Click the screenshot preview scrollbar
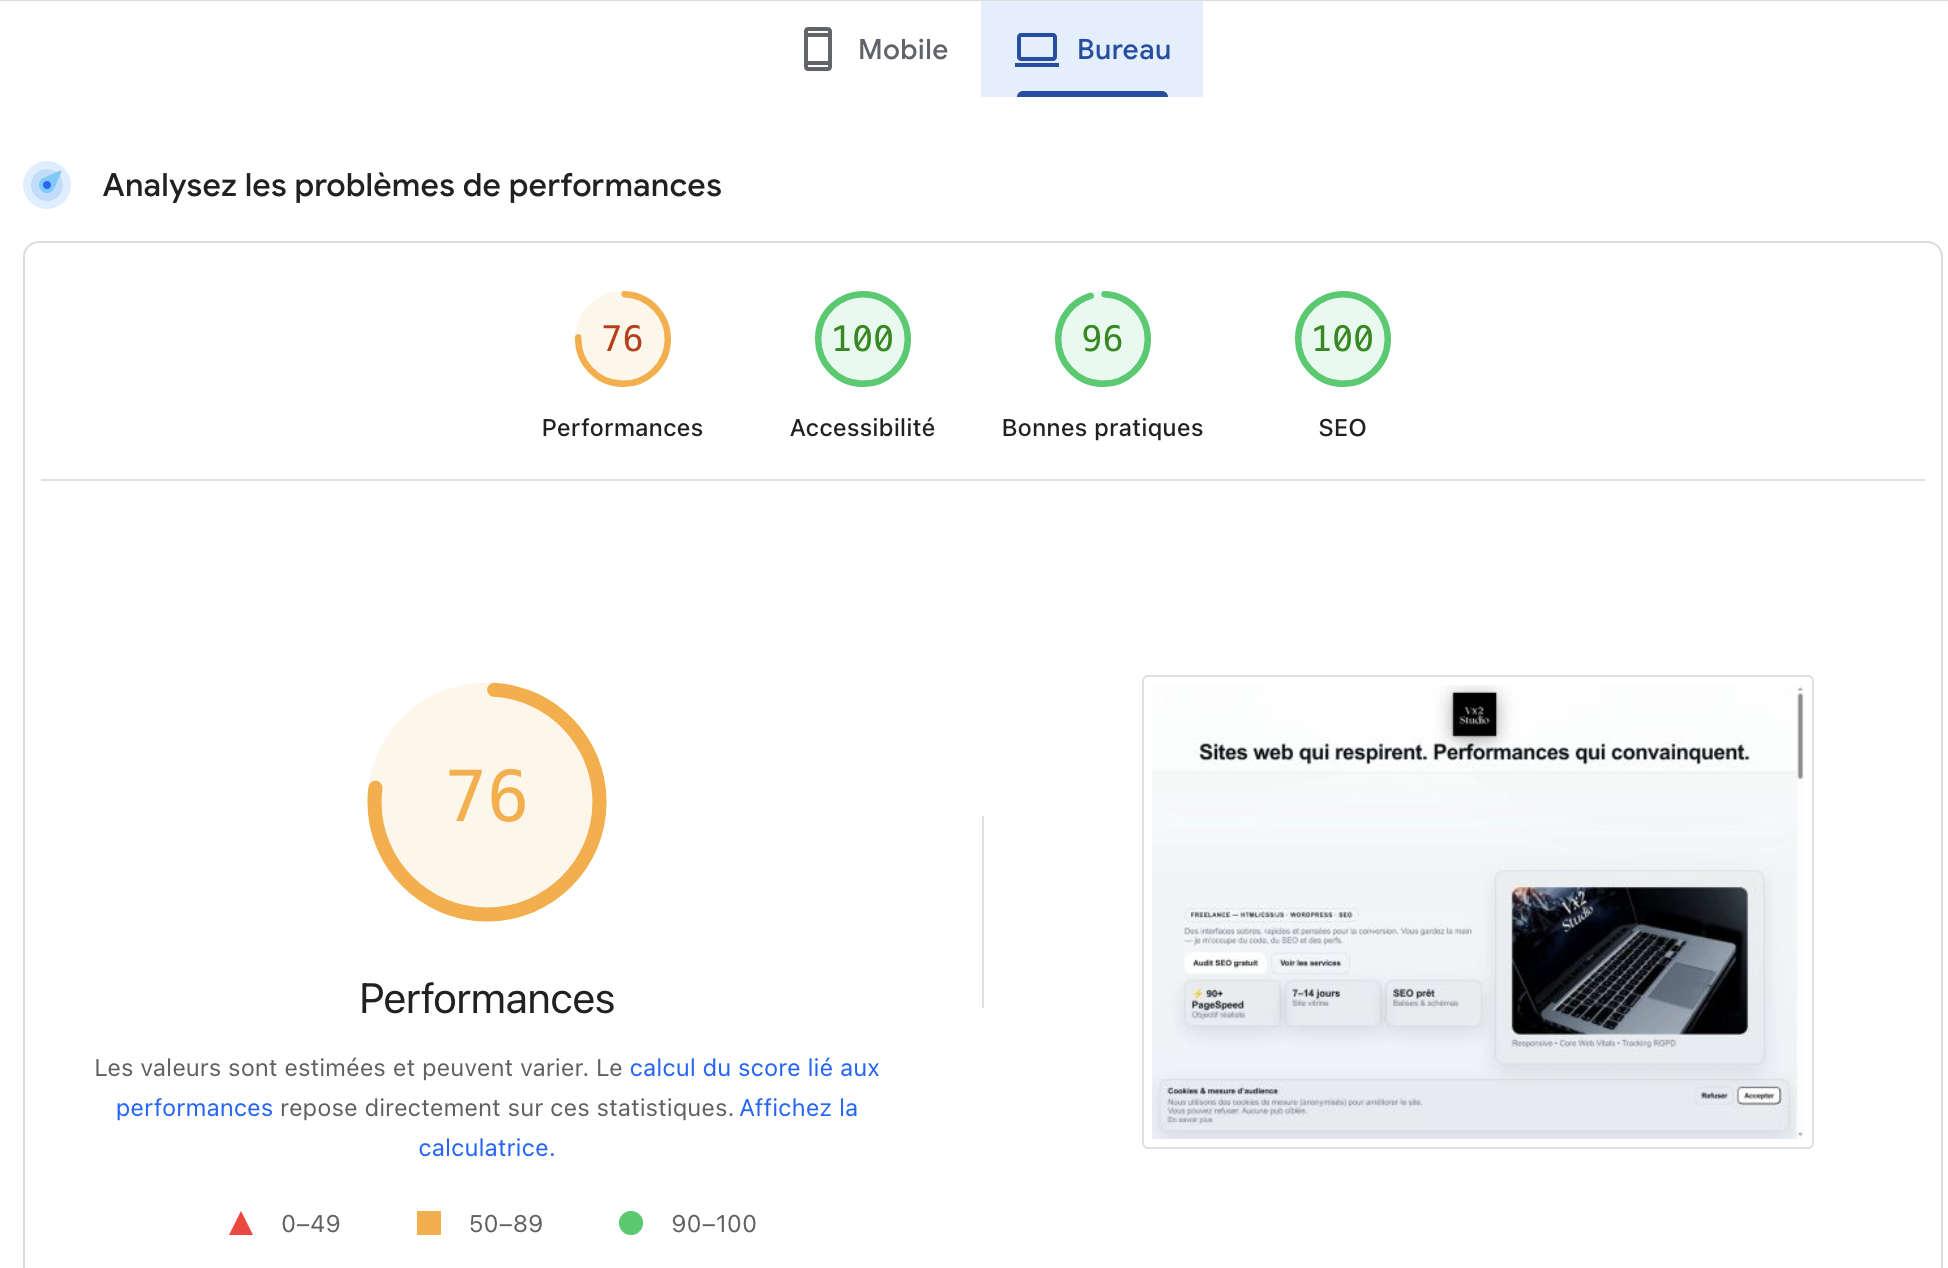The width and height of the screenshot is (1948, 1268). (x=1799, y=736)
